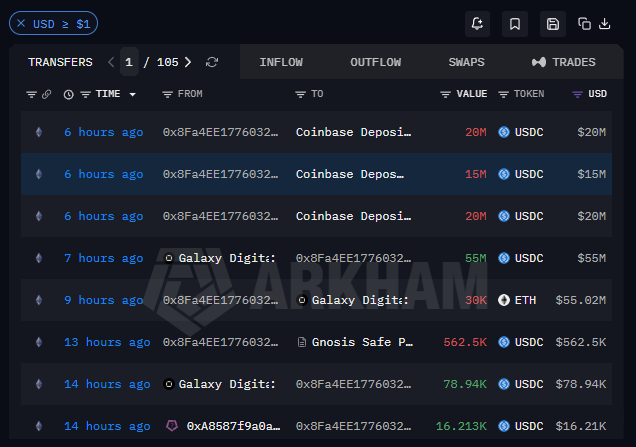Click USDC token in 55M row
Viewport: 636px width, 447px height.
[521, 258]
